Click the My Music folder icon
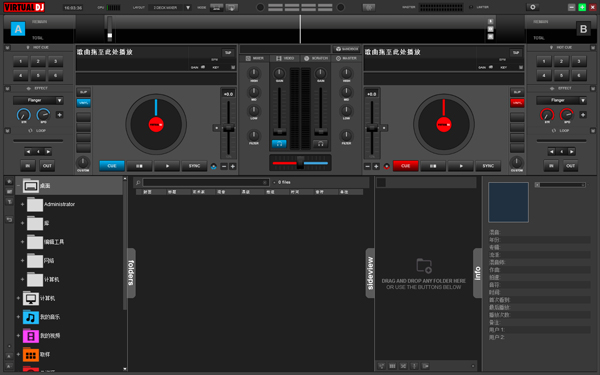 coord(31,317)
